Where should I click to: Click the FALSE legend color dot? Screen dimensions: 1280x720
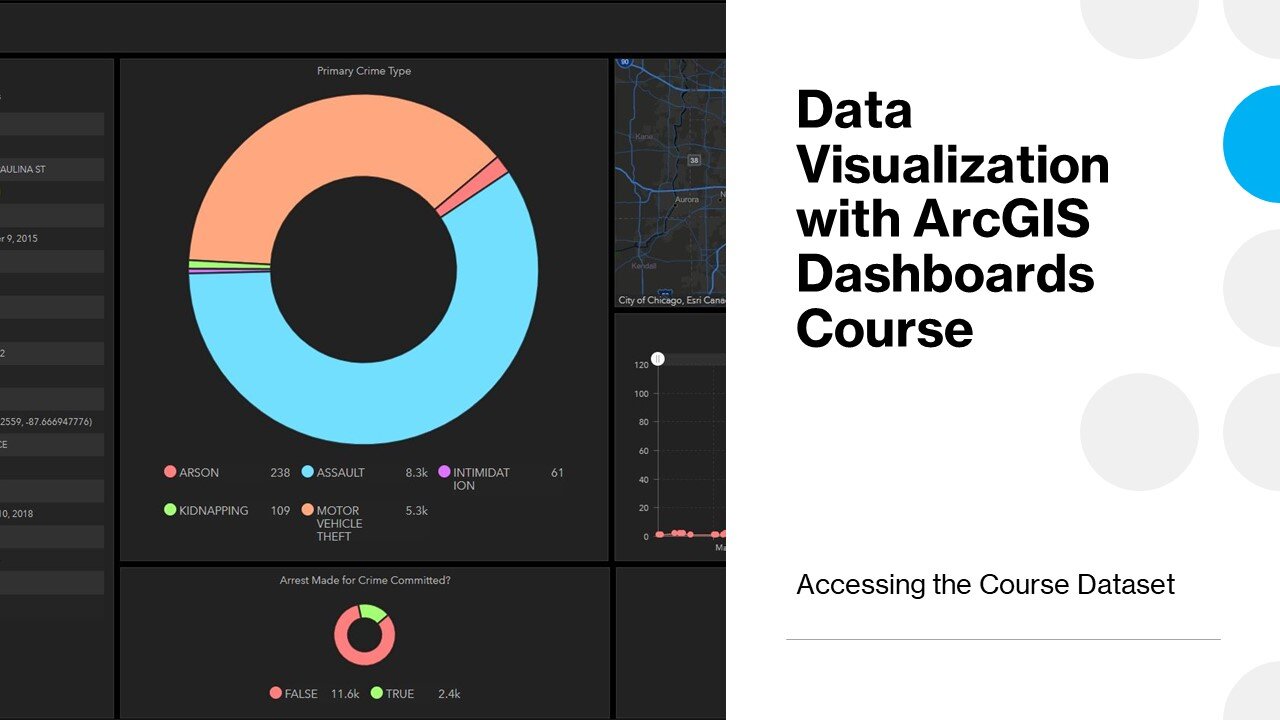(x=276, y=693)
